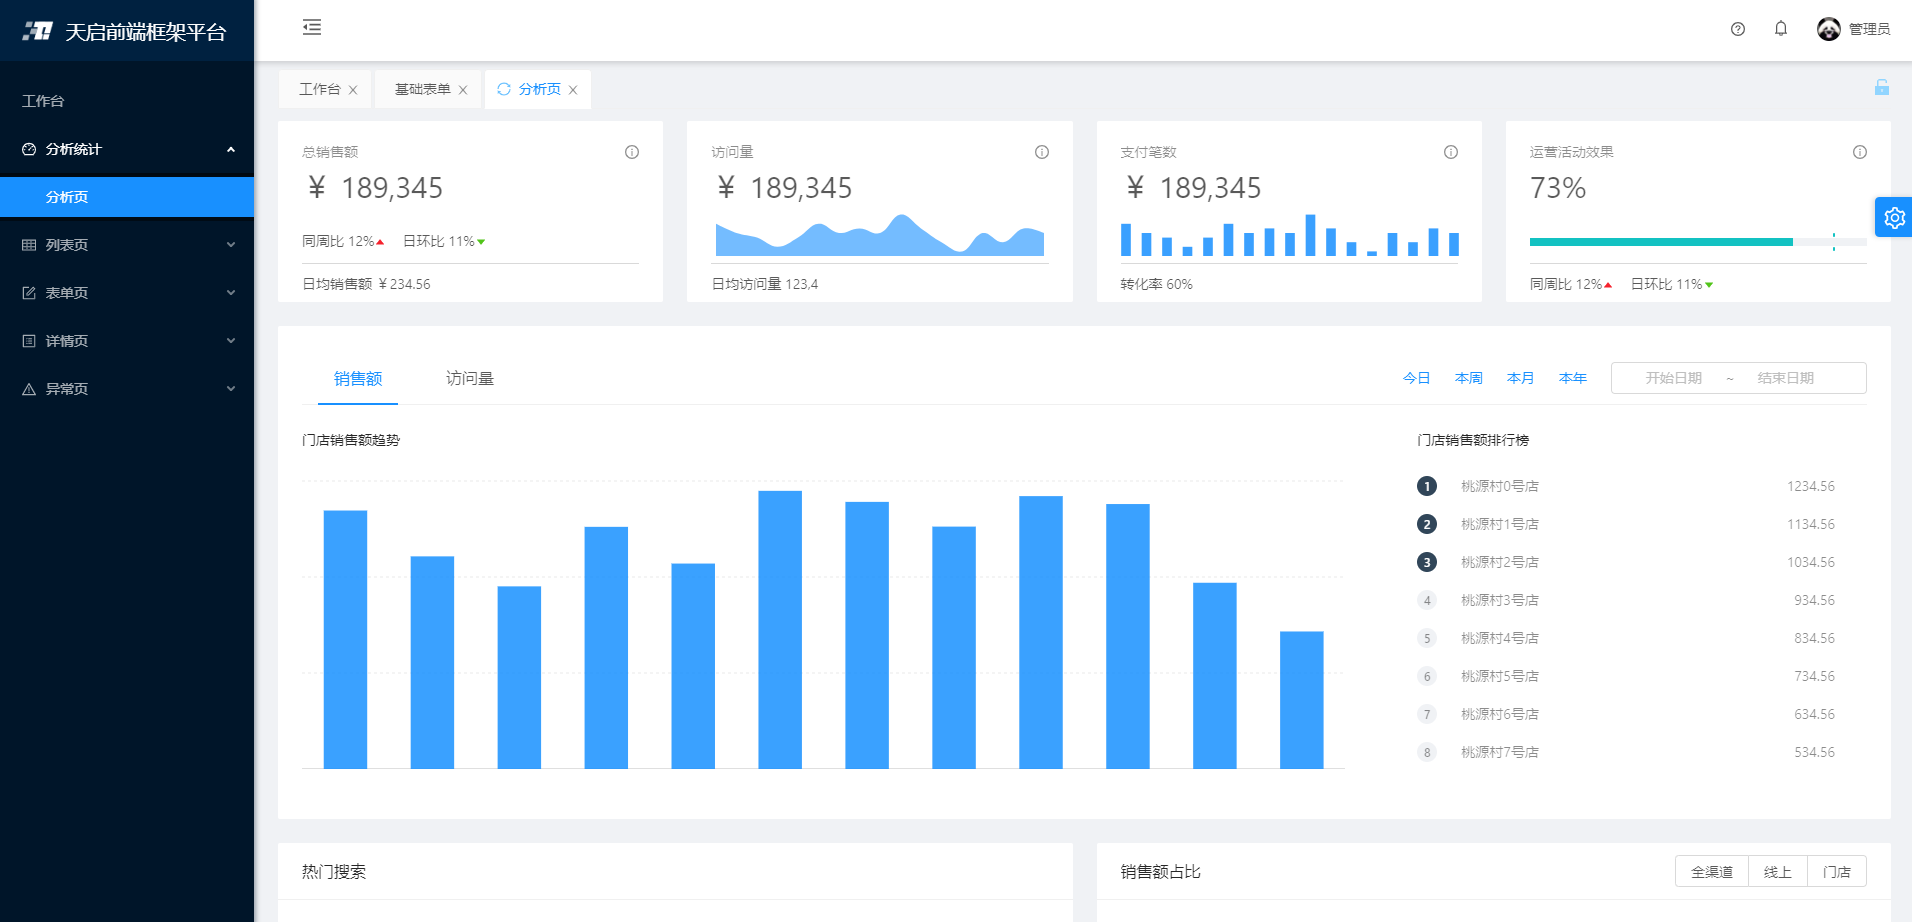Filter by 本月
1912x922 pixels.
[x=1520, y=378]
